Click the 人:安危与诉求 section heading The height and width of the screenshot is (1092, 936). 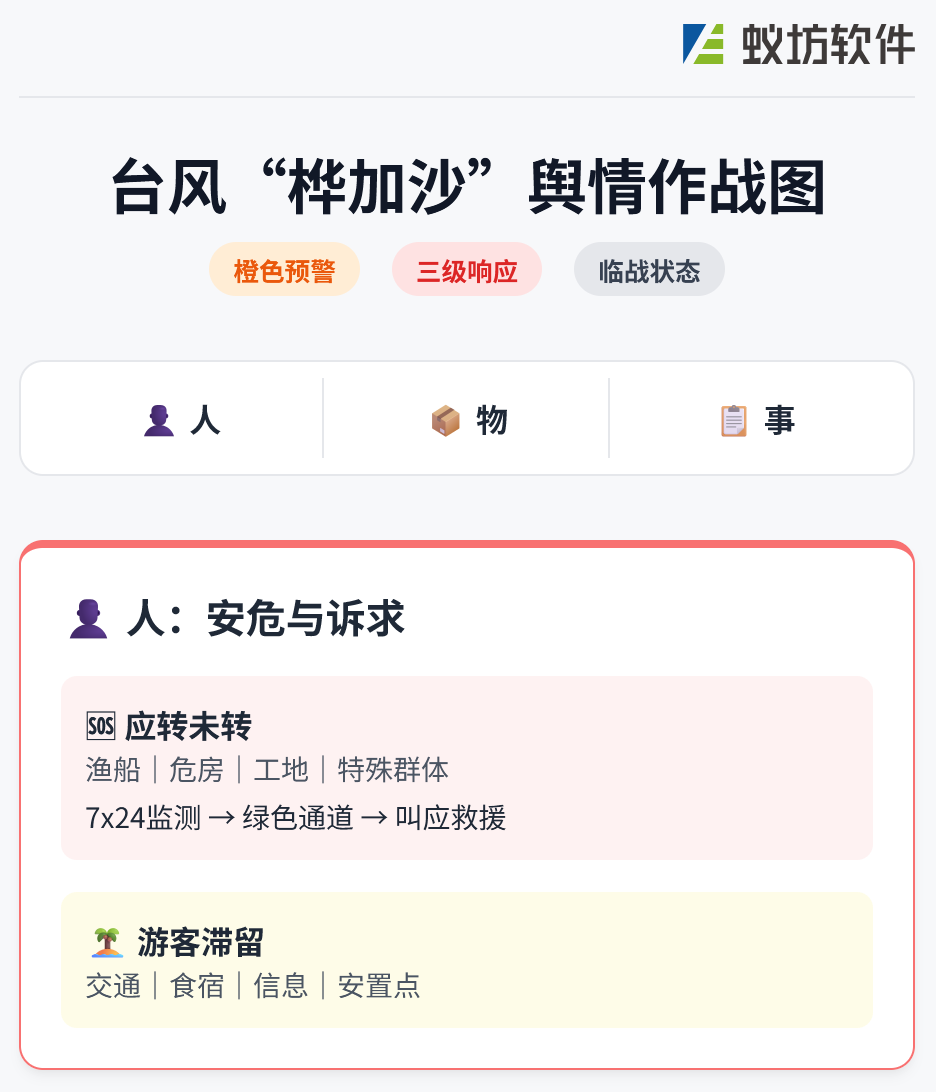point(266,619)
